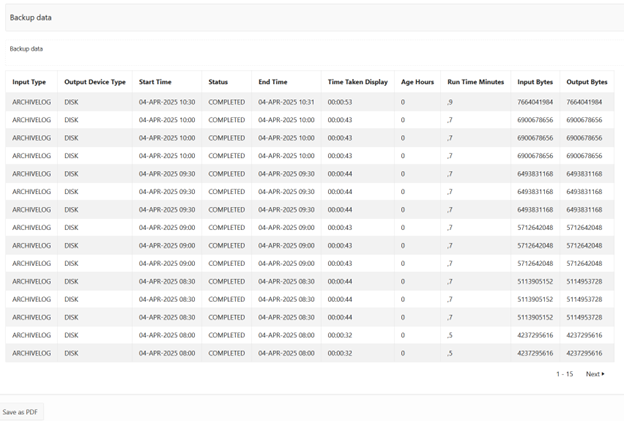Sort by Run Time Minutes header
The width and height of the screenshot is (624, 421).
coord(476,82)
